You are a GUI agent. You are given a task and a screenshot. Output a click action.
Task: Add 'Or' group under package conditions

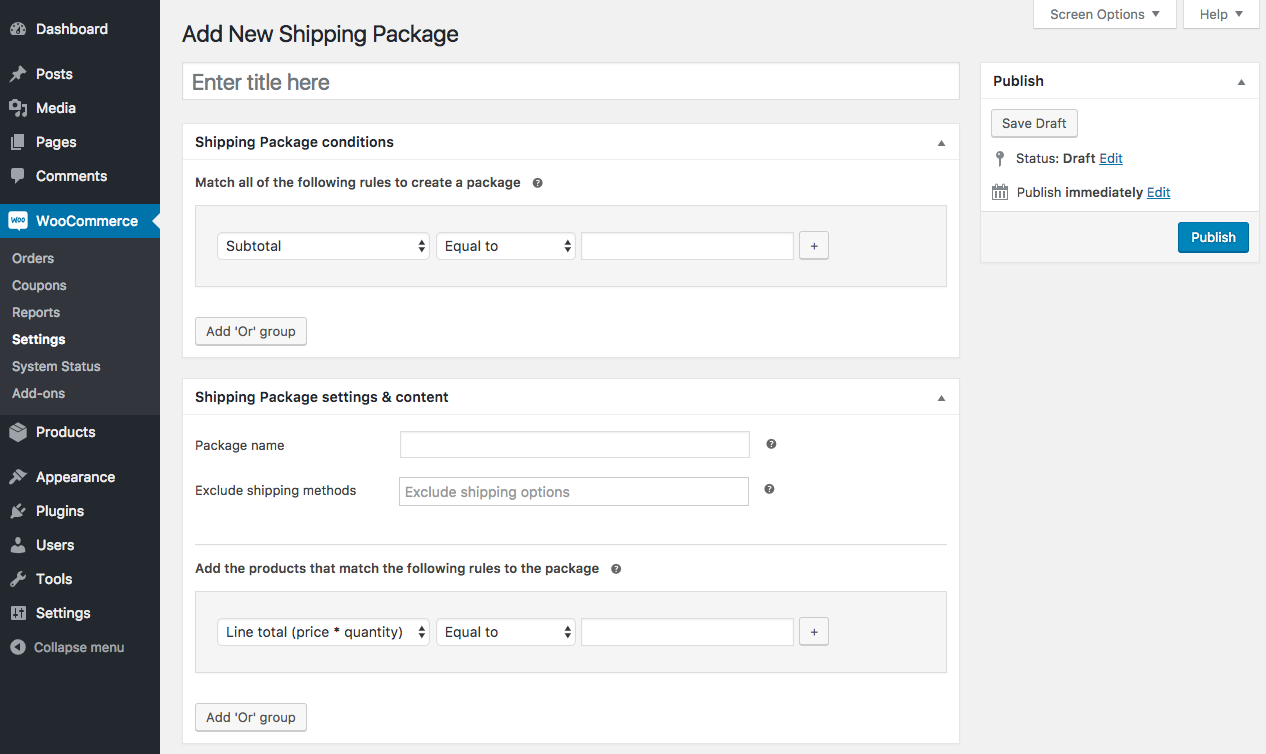click(x=251, y=331)
